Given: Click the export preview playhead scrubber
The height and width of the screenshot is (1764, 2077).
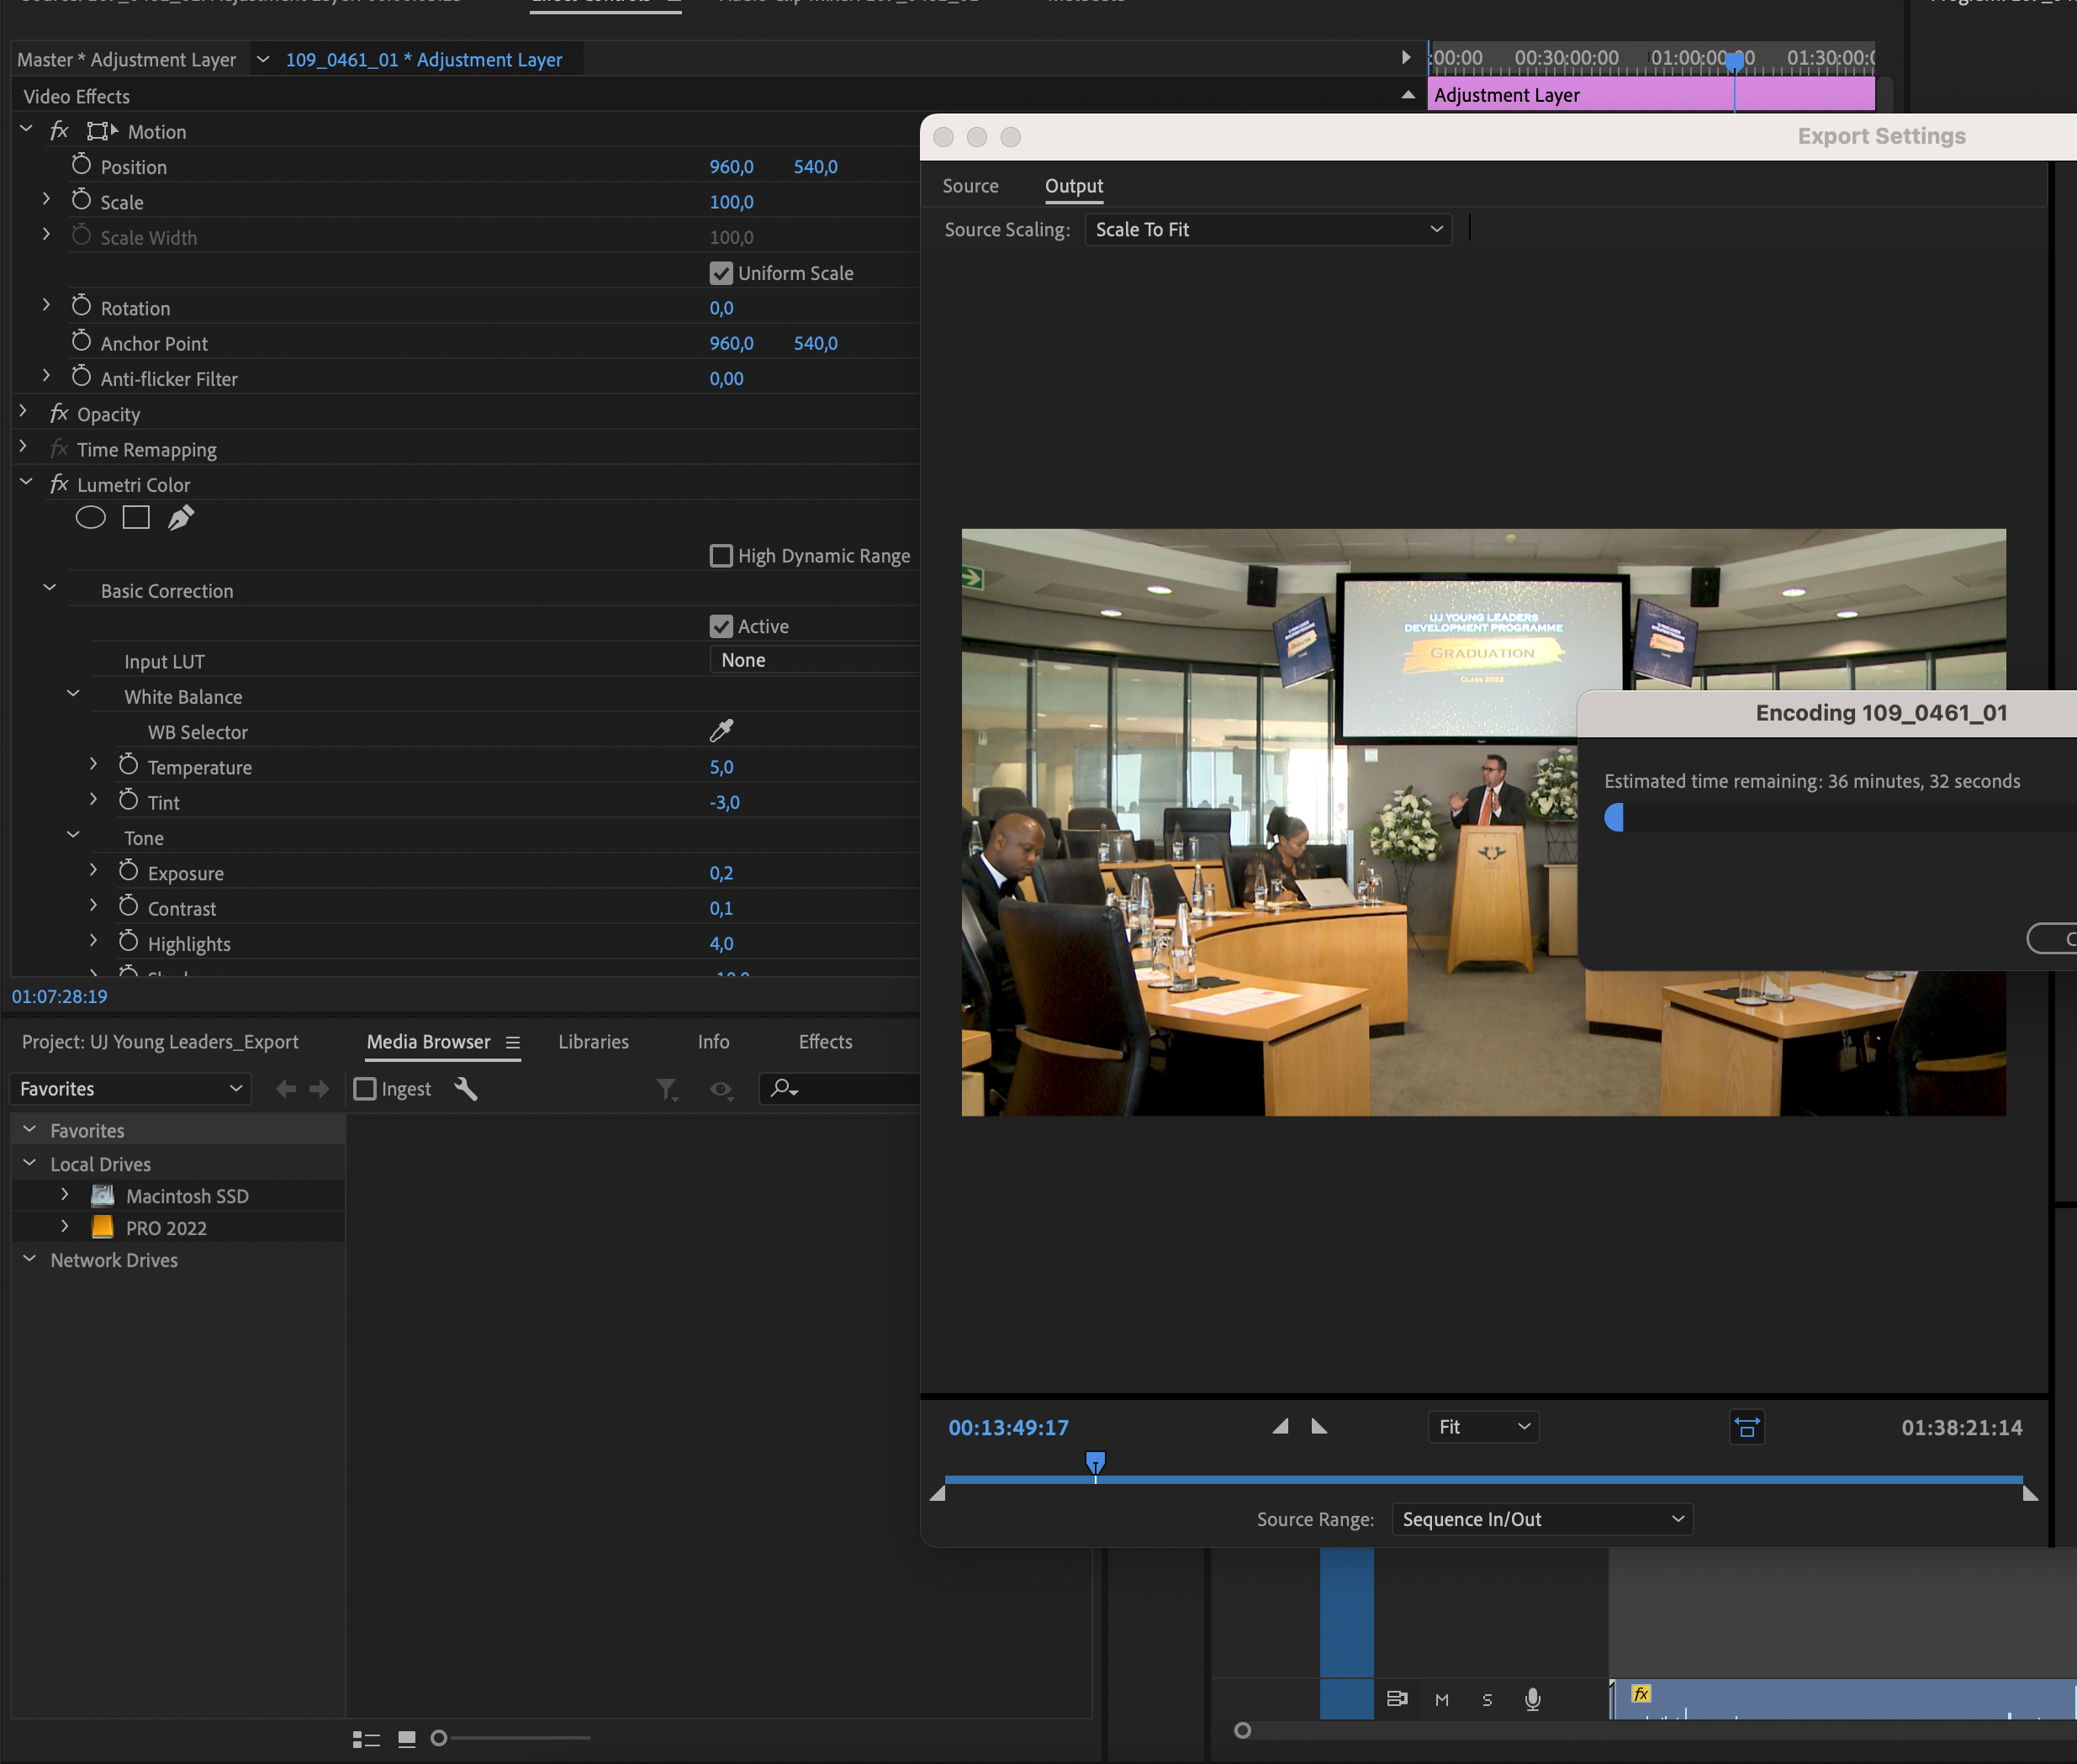Looking at the screenshot, I should tap(1095, 1463).
